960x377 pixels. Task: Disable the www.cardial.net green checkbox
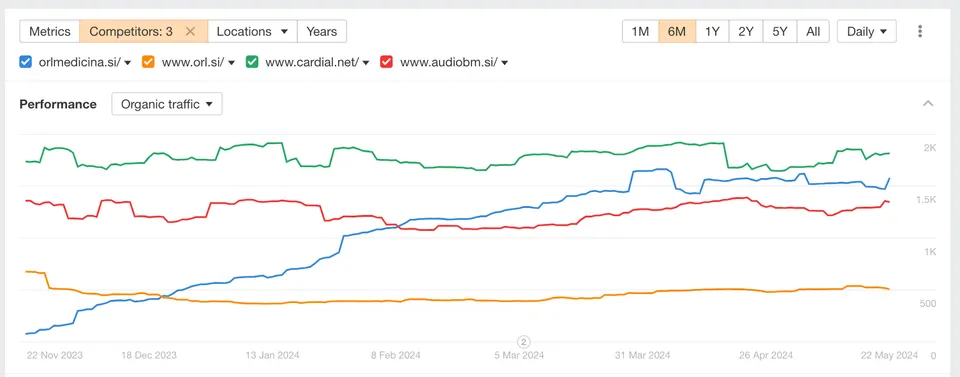coord(252,62)
